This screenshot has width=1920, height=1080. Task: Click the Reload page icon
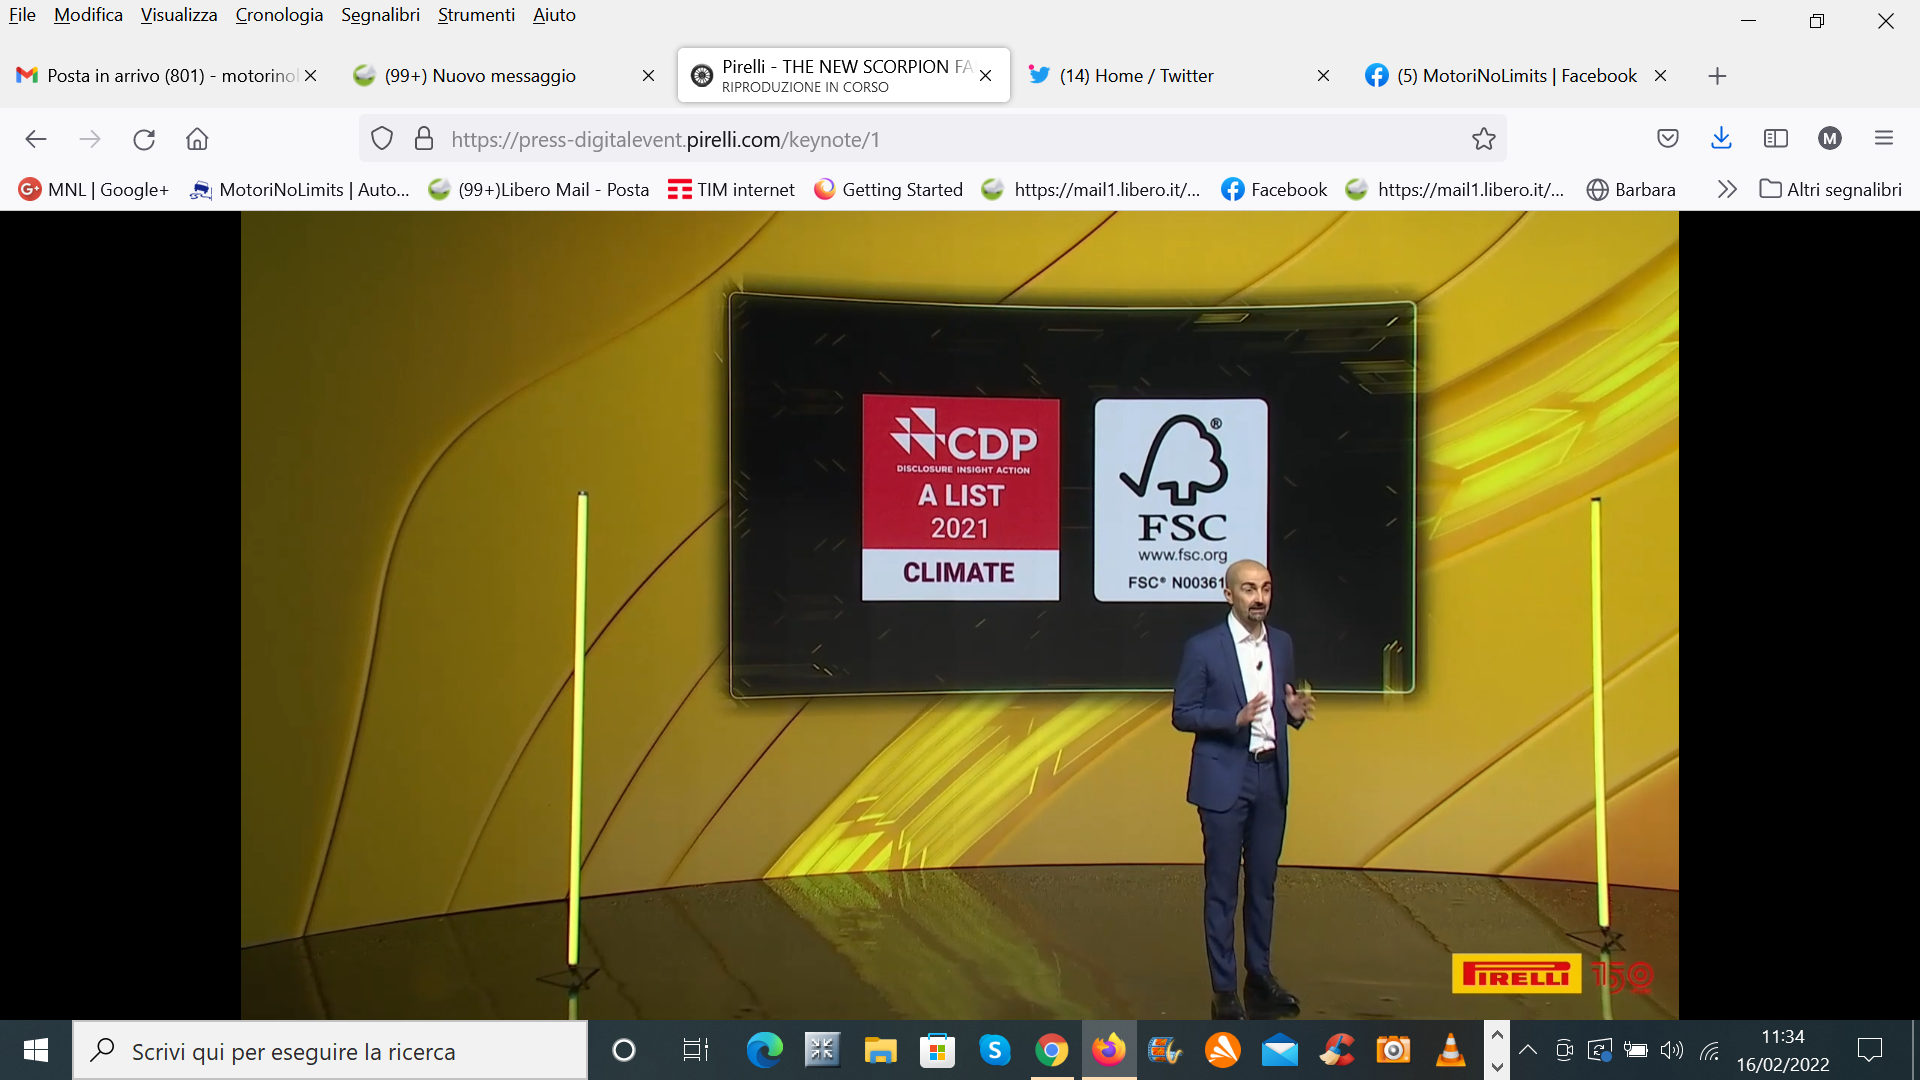144,139
